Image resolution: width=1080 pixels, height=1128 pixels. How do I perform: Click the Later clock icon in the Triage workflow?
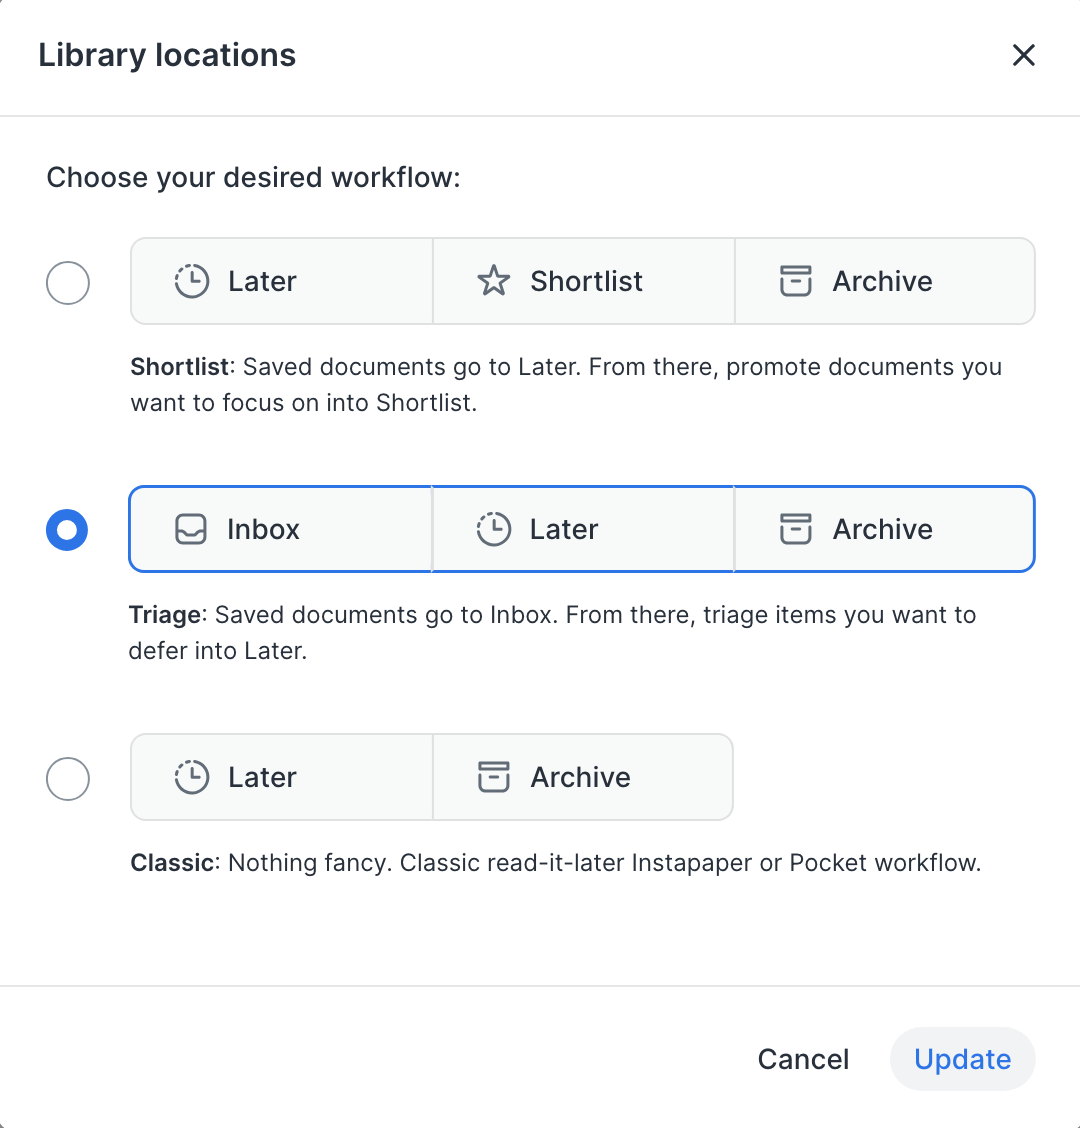click(493, 529)
